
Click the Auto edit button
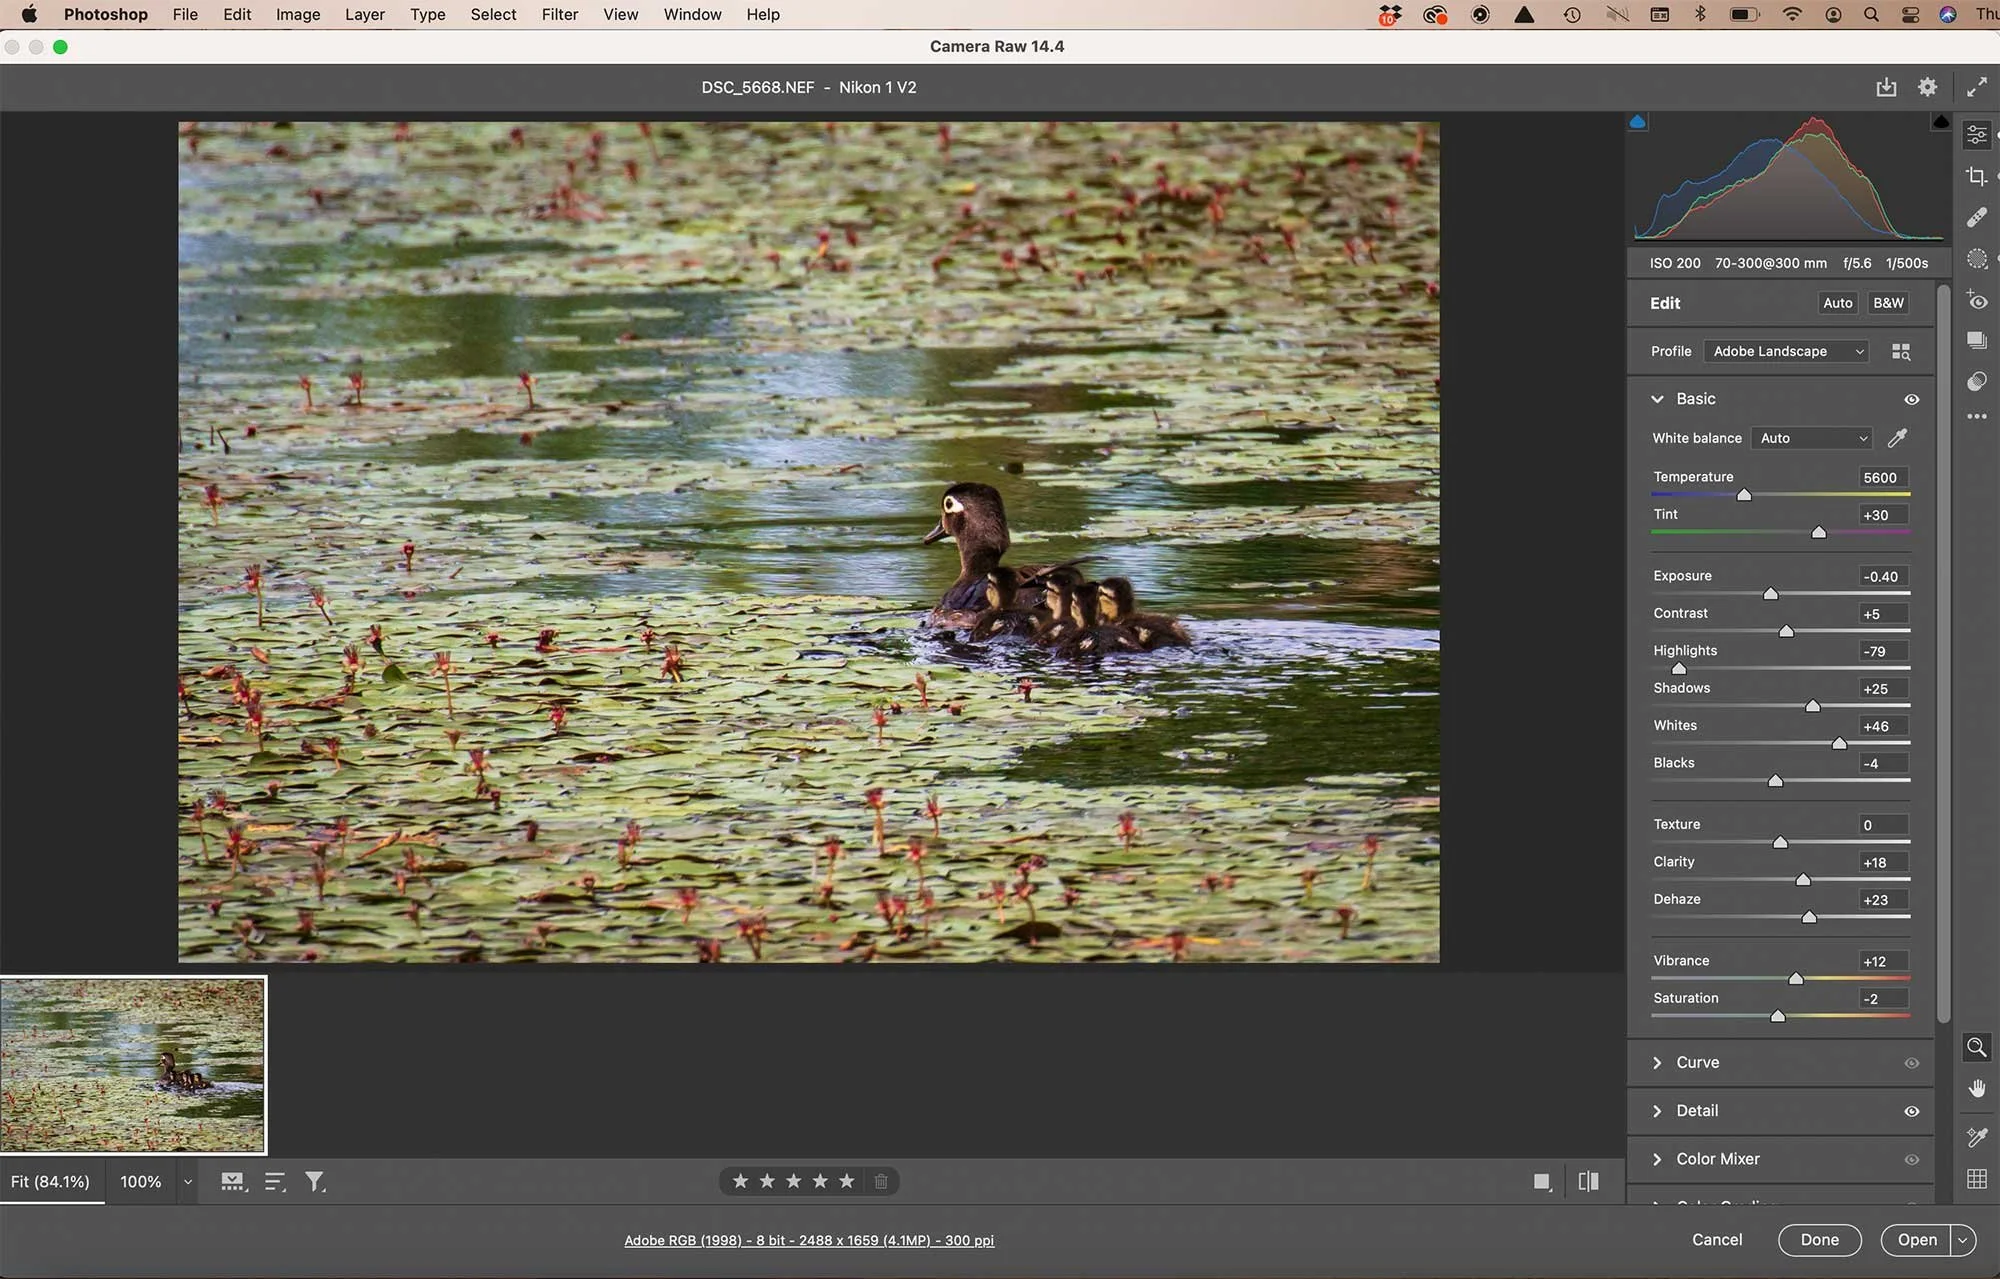point(1837,303)
